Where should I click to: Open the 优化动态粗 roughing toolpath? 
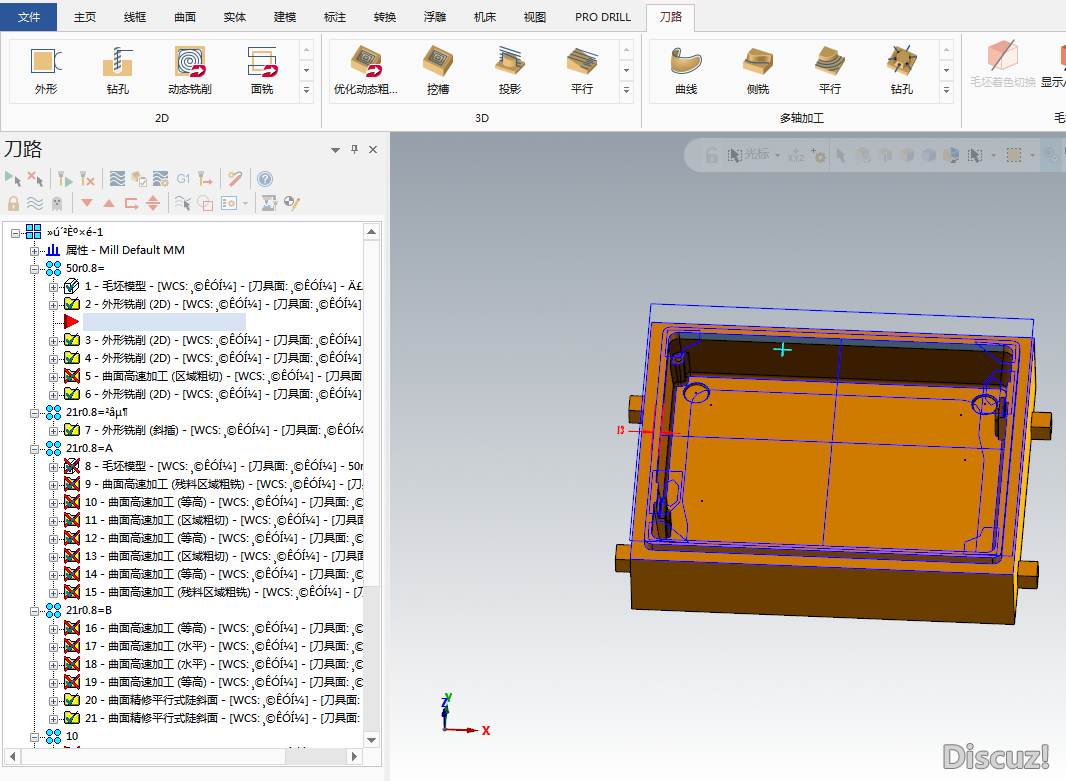366,71
